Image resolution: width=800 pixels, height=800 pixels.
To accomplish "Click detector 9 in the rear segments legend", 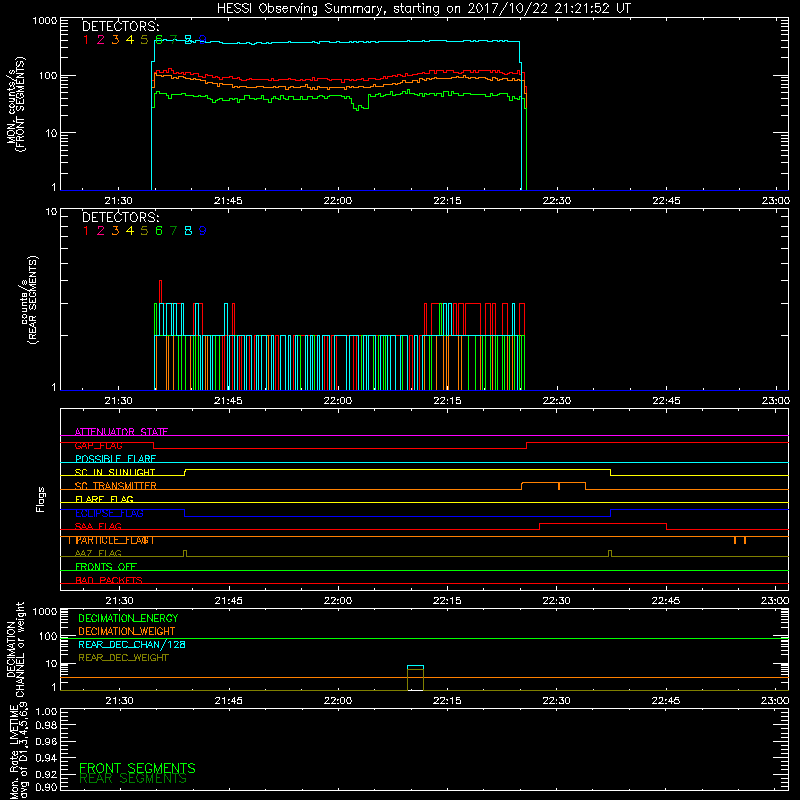I will pos(203,231).
